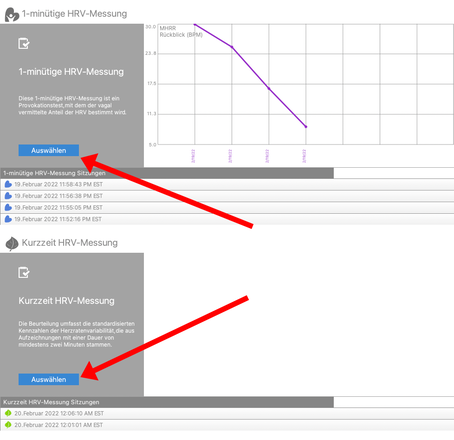Viewport: 454px width, 440px height.
Task: Click the heart icon beside 1-minütige HRV-Messung heading
Action: coord(12,14)
